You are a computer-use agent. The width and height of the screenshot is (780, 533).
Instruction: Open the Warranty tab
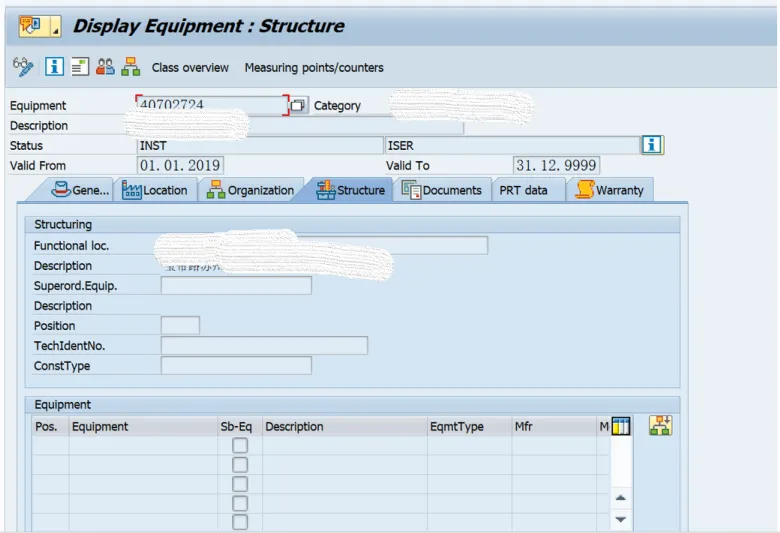pos(609,190)
